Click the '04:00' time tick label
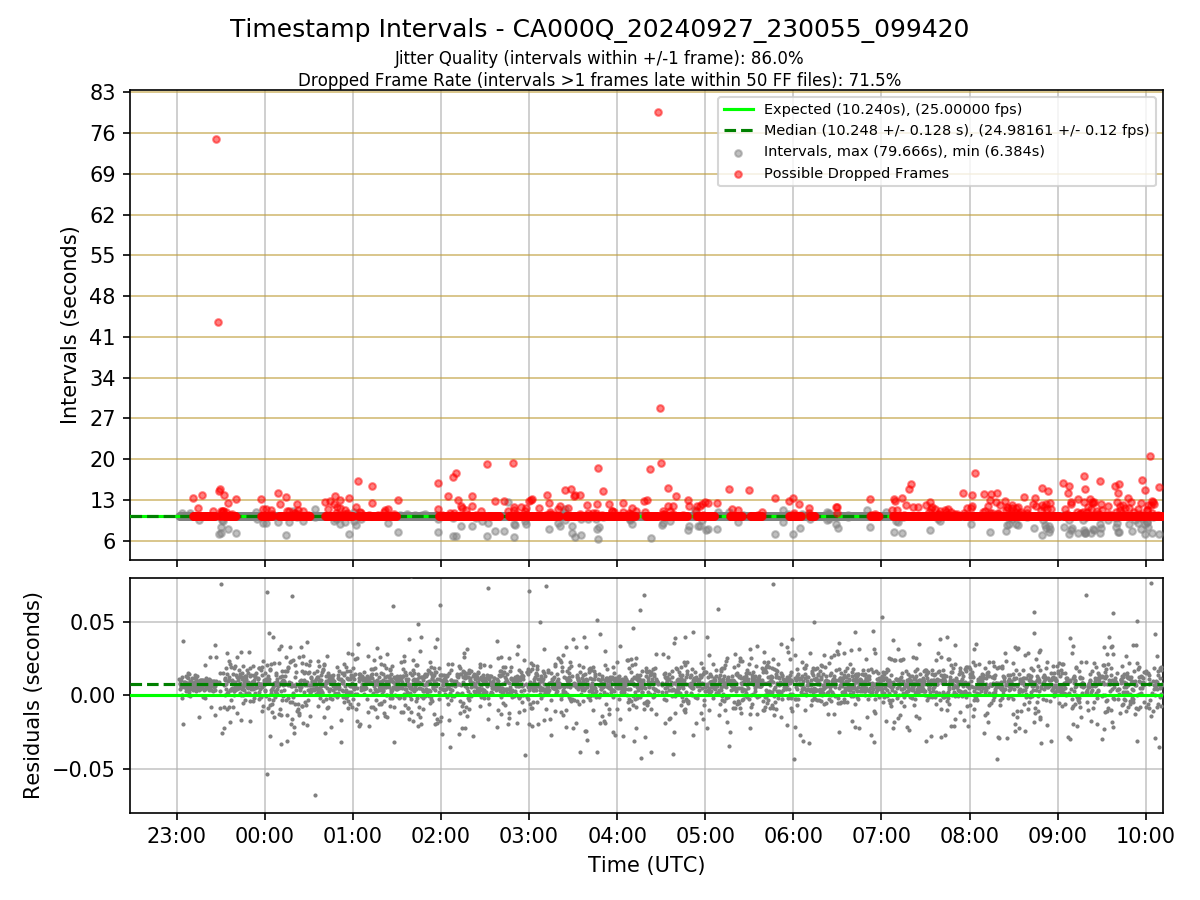Image resolution: width=1200 pixels, height=900 pixels. pos(617,834)
